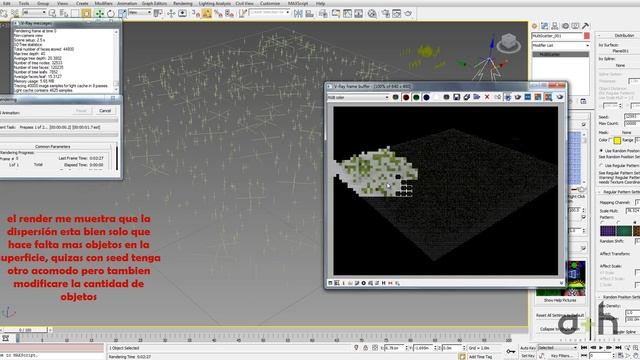Image resolution: width=640 pixels, height=360 pixels.
Task: Open the Material Editor icon
Action: 372,13
